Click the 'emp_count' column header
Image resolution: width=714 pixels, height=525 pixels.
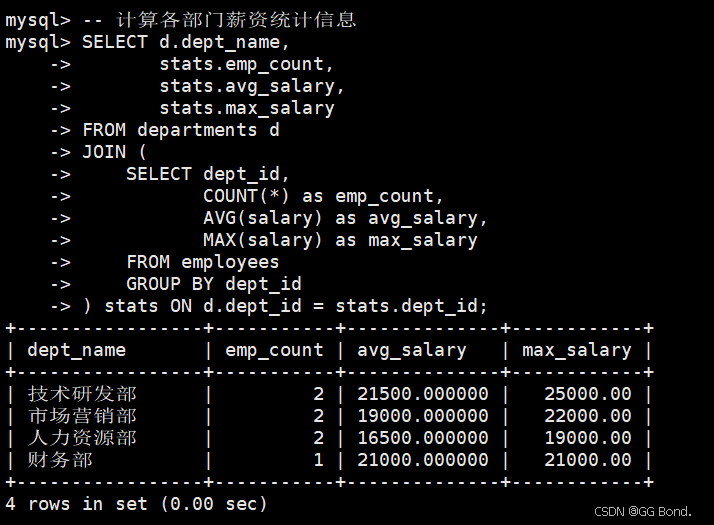pyautogui.click(x=274, y=350)
